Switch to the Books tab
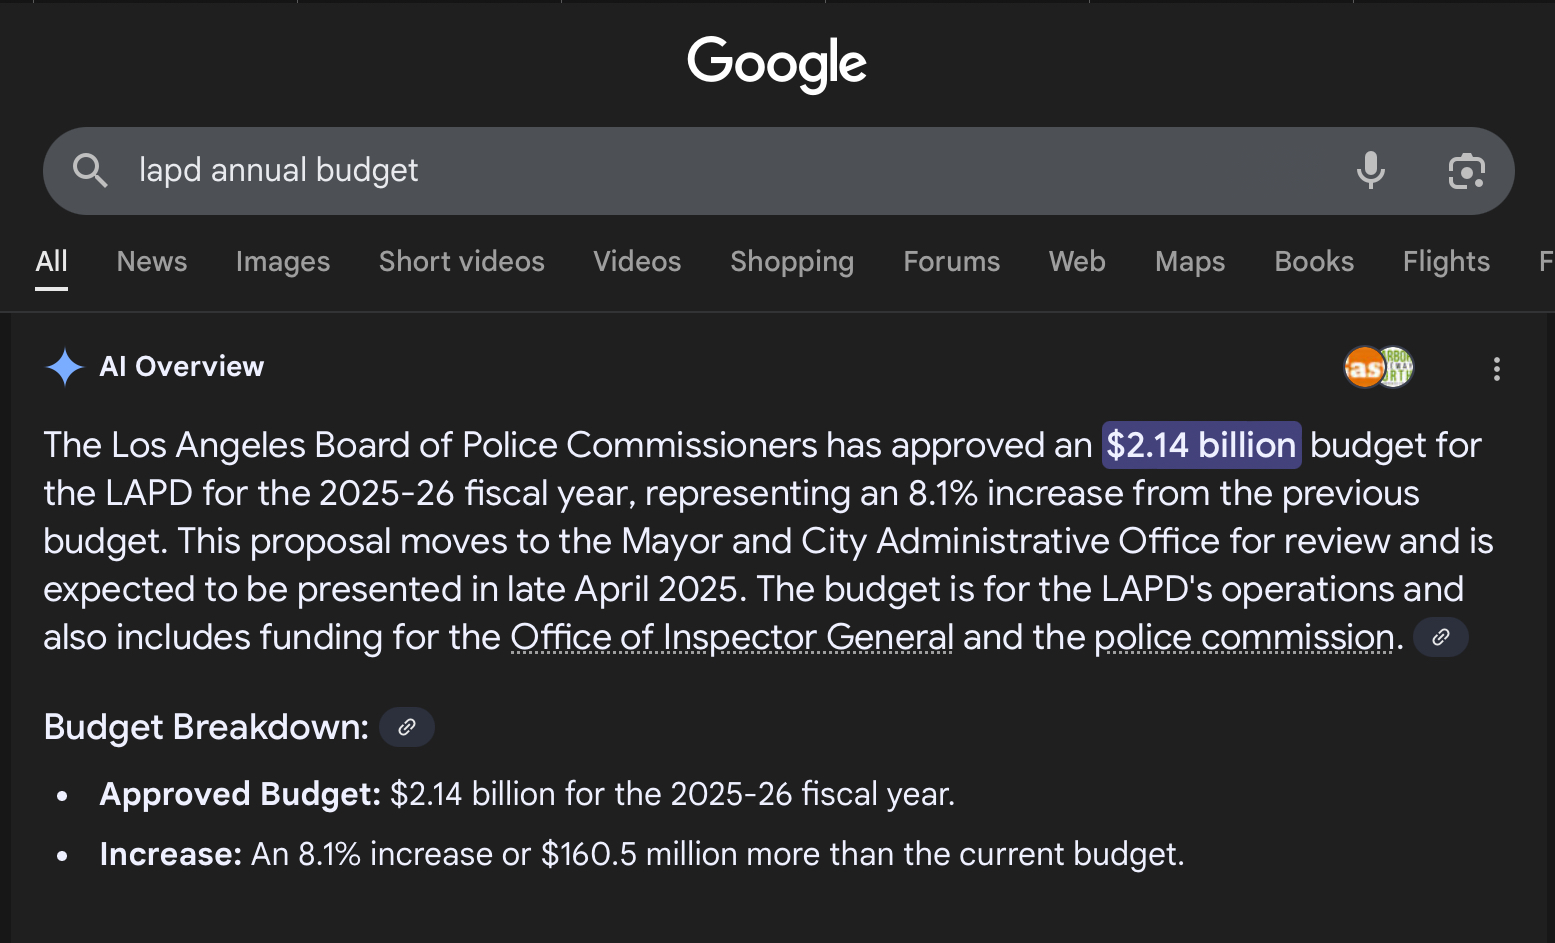 coord(1314,262)
